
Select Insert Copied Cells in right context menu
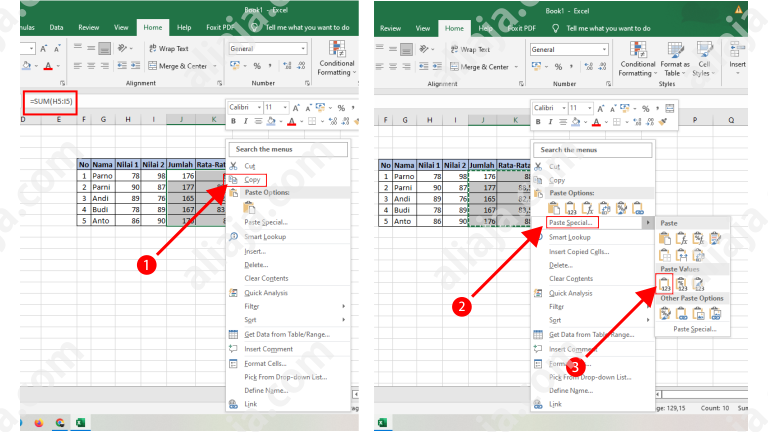coord(579,252)
